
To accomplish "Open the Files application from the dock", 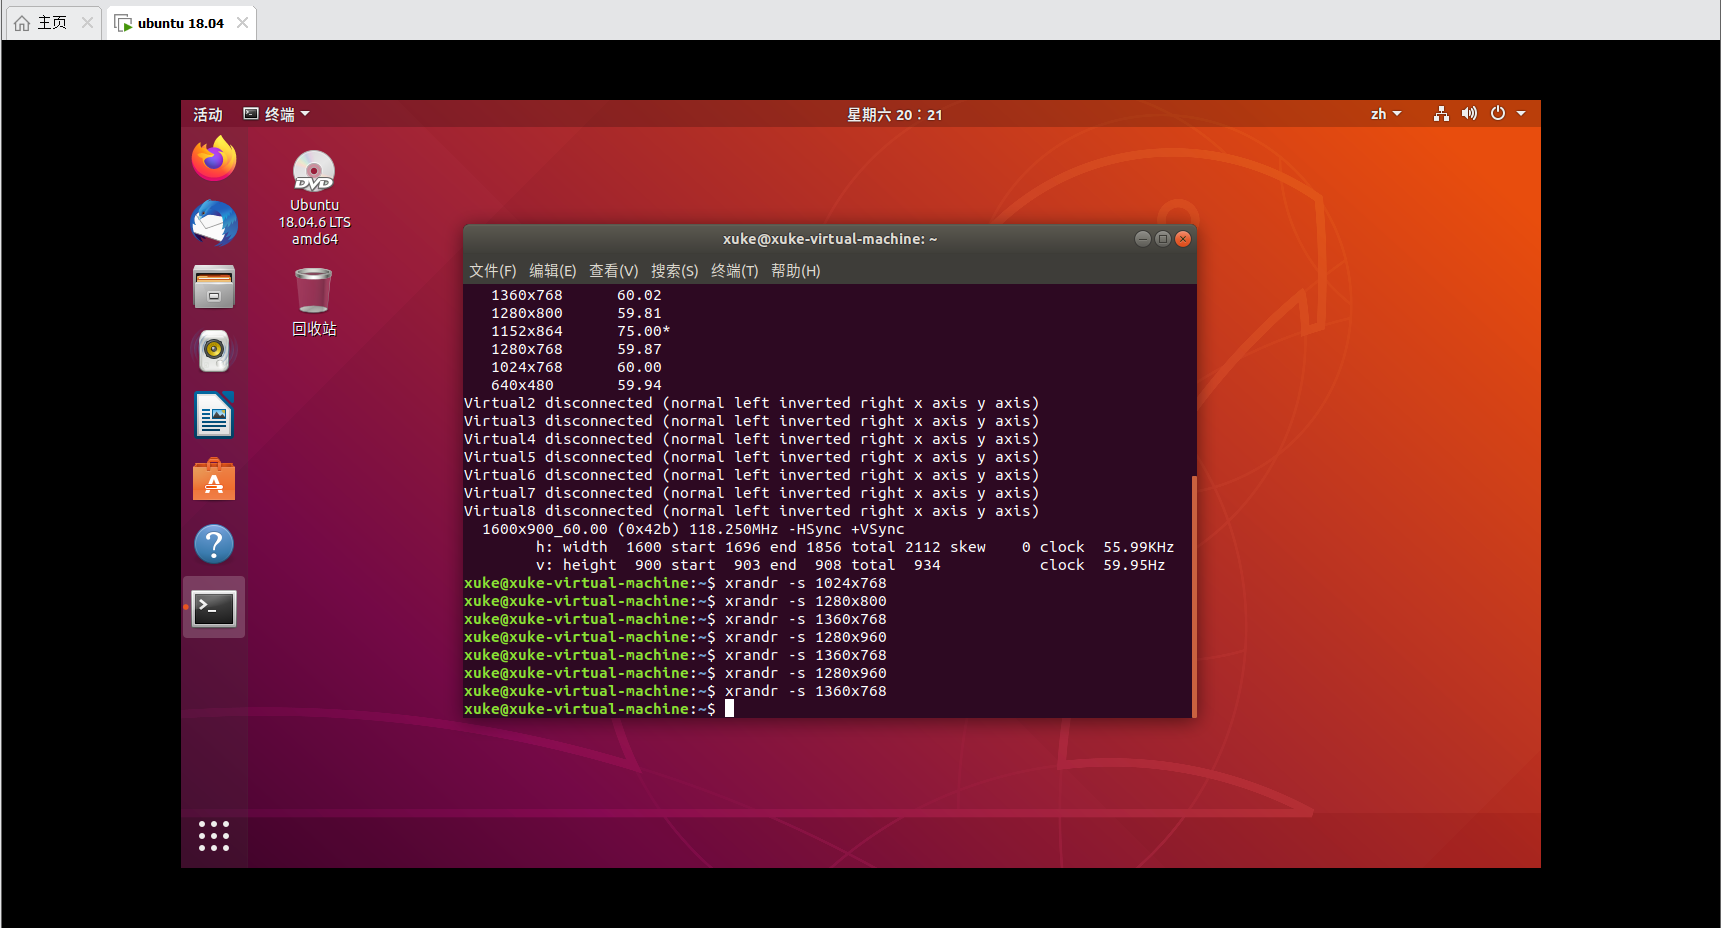I will (213, 286).
